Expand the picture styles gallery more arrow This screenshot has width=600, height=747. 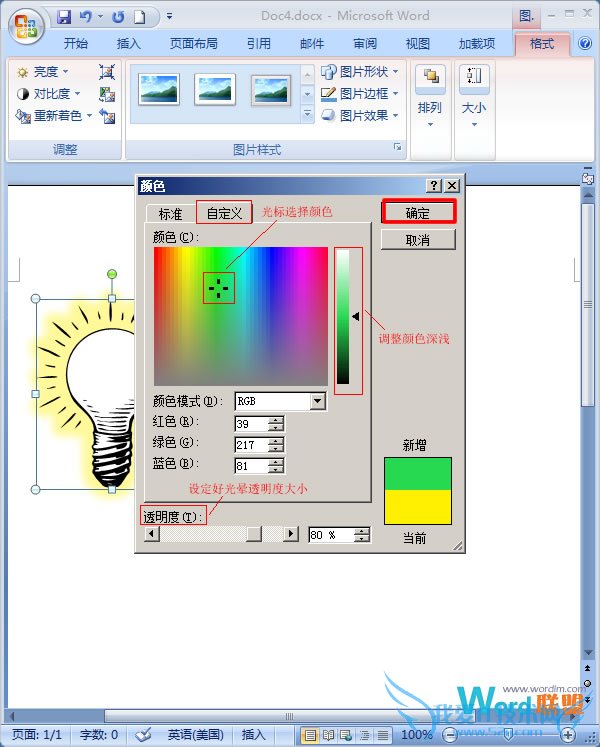307,114
